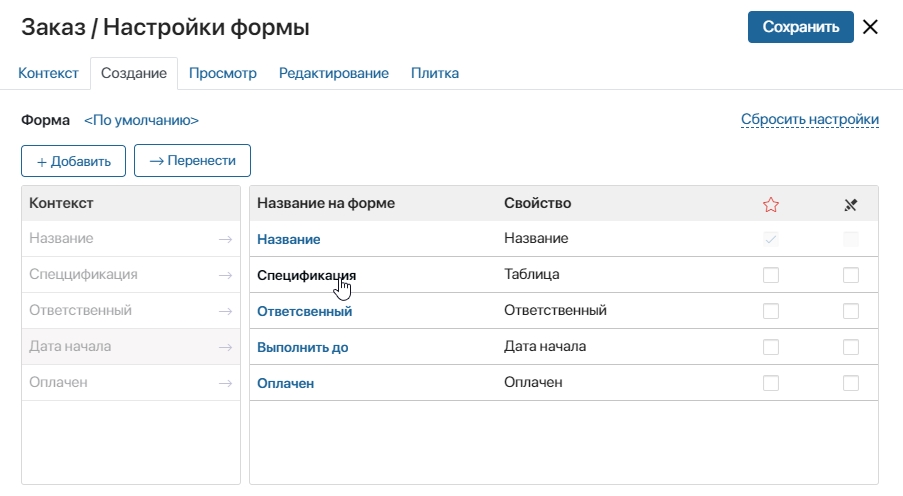Open the Оплачен field name link

[x=285, y=383]
